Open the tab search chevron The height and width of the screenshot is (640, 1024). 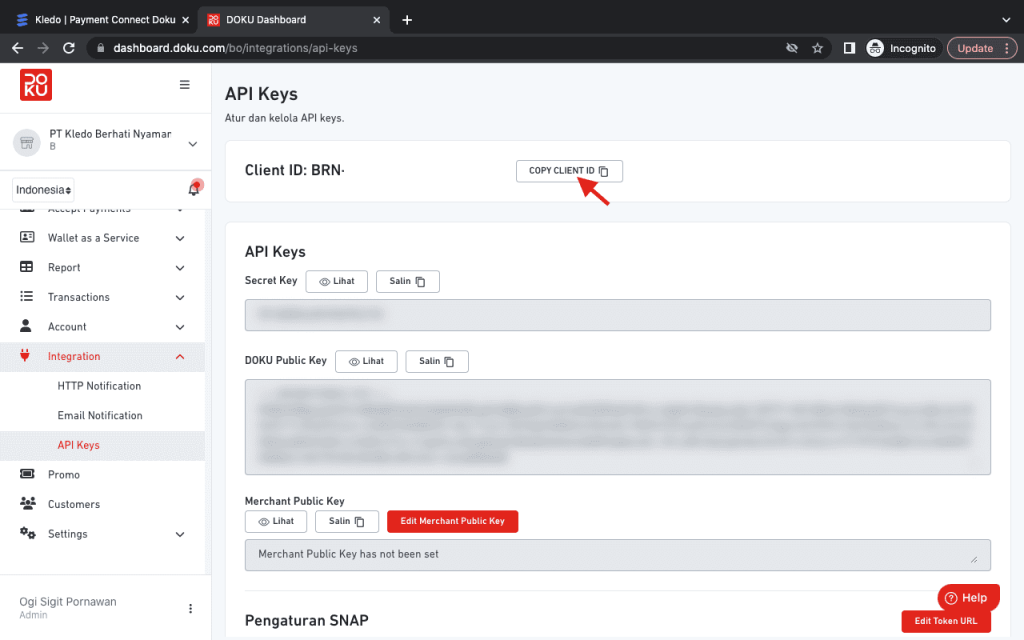(x=1006, y=20)
